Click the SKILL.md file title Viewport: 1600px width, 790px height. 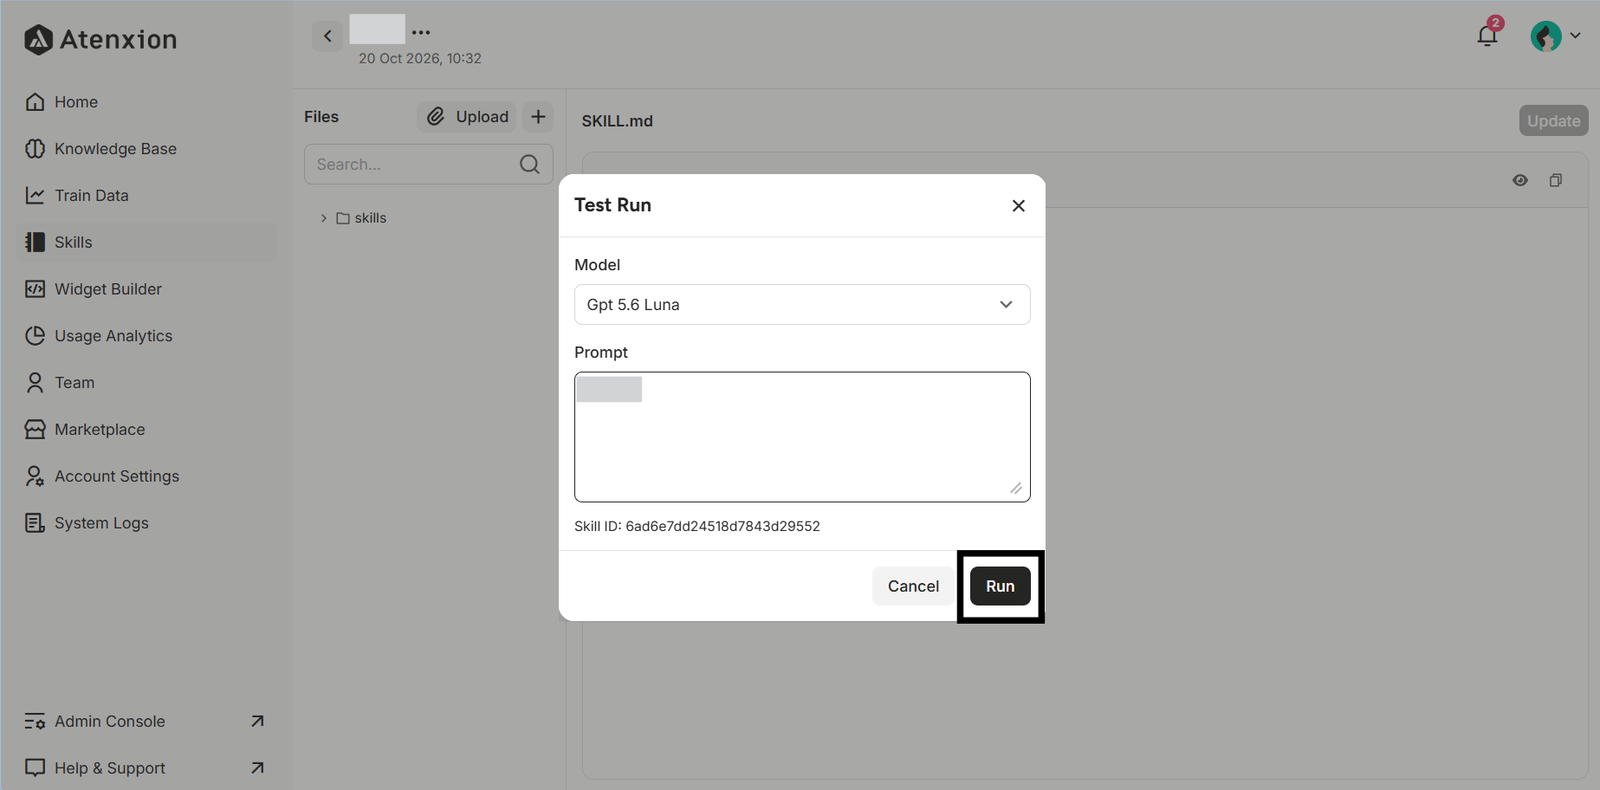617,121
